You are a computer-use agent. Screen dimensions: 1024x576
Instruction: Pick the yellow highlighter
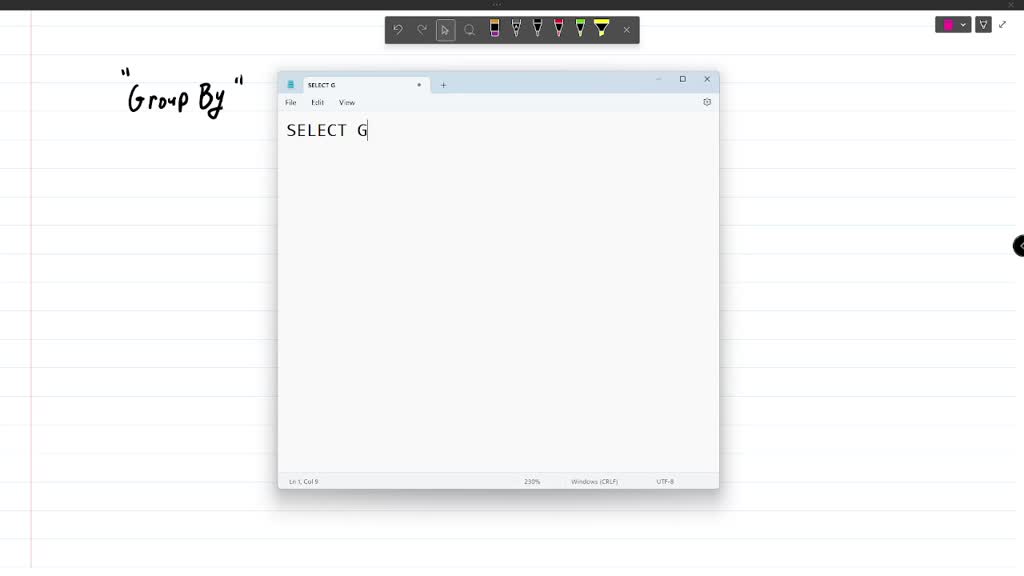click(x=601, y=28)
